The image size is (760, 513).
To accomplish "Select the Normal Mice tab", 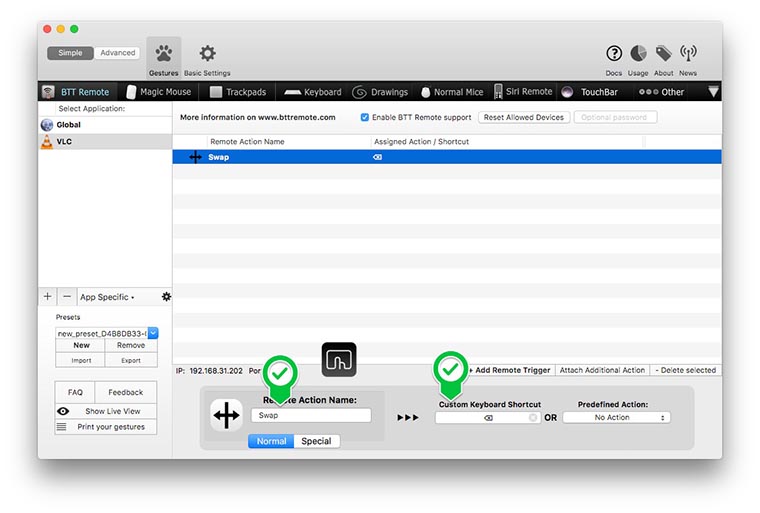I will pyautogui.click(x=452, y=92).
